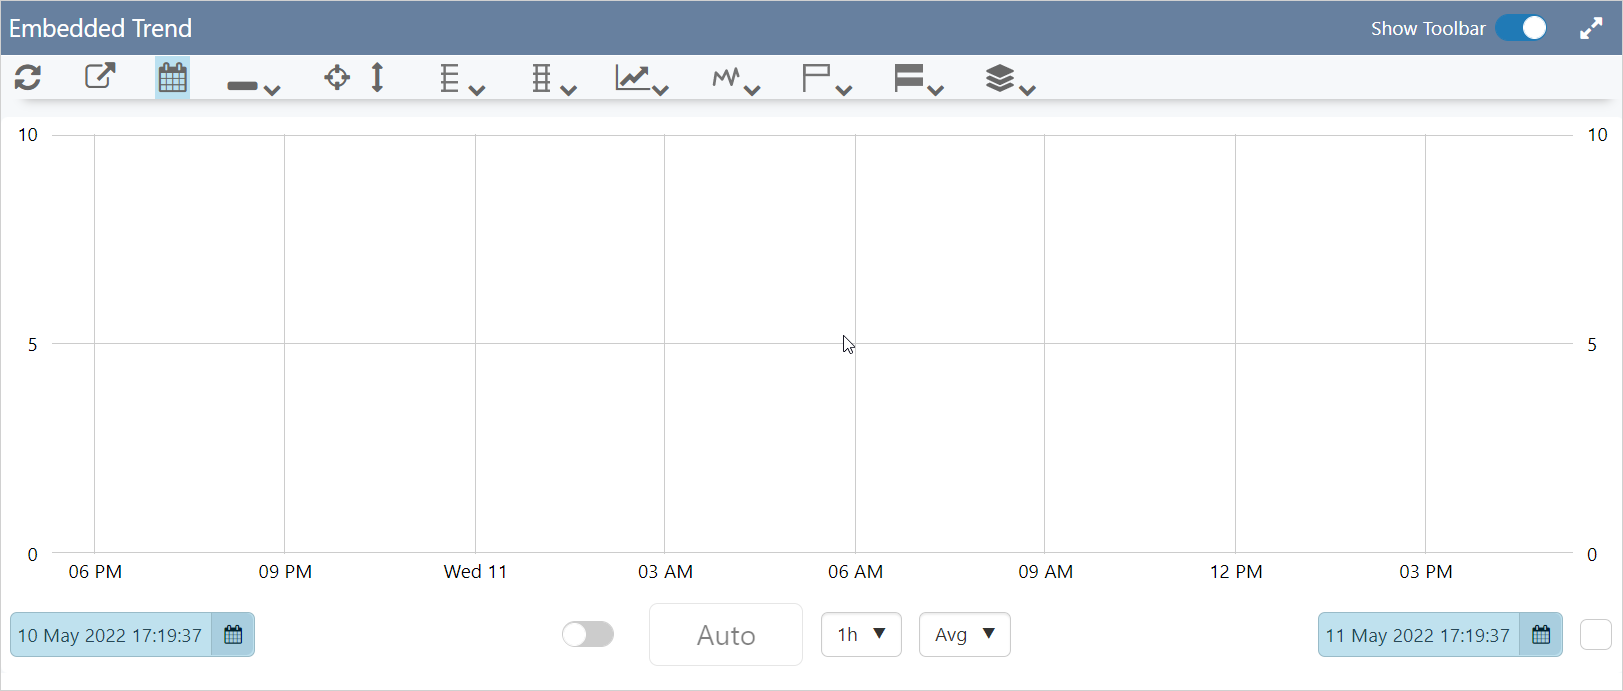Open the Avg aggregation dropdown
Viewport: 1623px width, 691px height.
tap(964, 634)
